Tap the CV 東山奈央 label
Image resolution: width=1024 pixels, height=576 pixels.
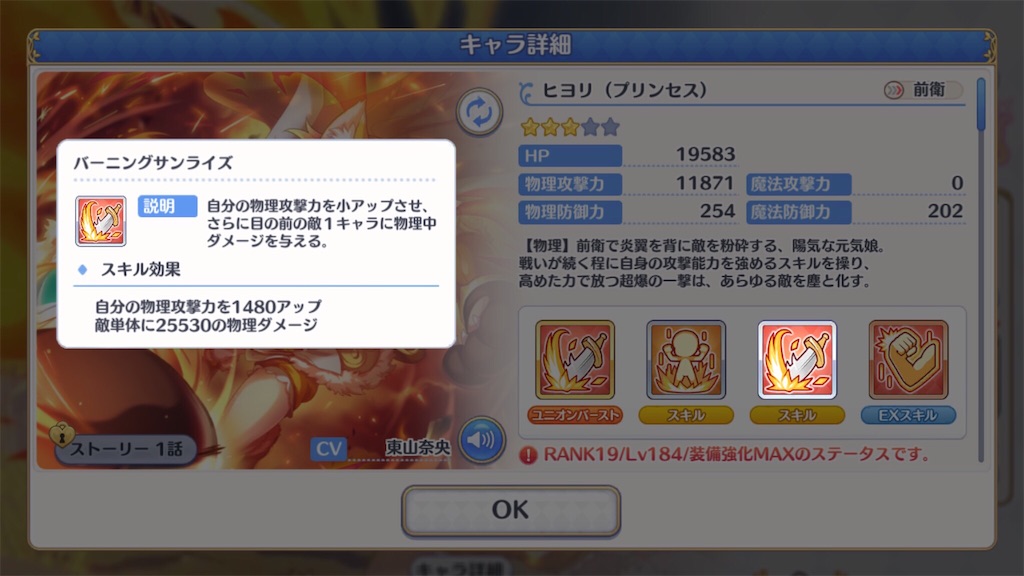pyautogui.click(x=381, y=448)
